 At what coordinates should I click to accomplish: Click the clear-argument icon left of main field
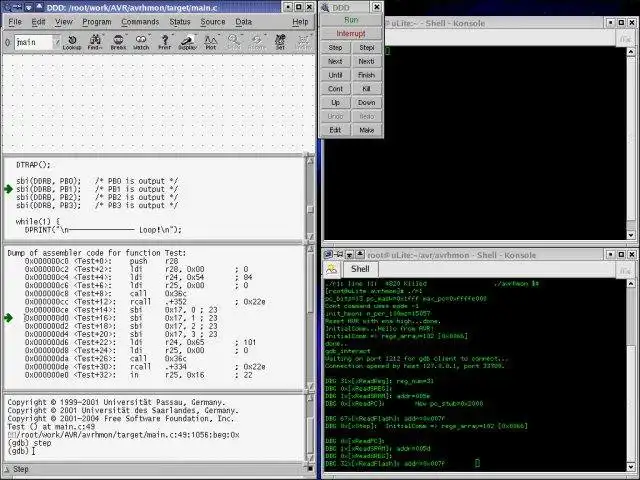coord(8,42)
